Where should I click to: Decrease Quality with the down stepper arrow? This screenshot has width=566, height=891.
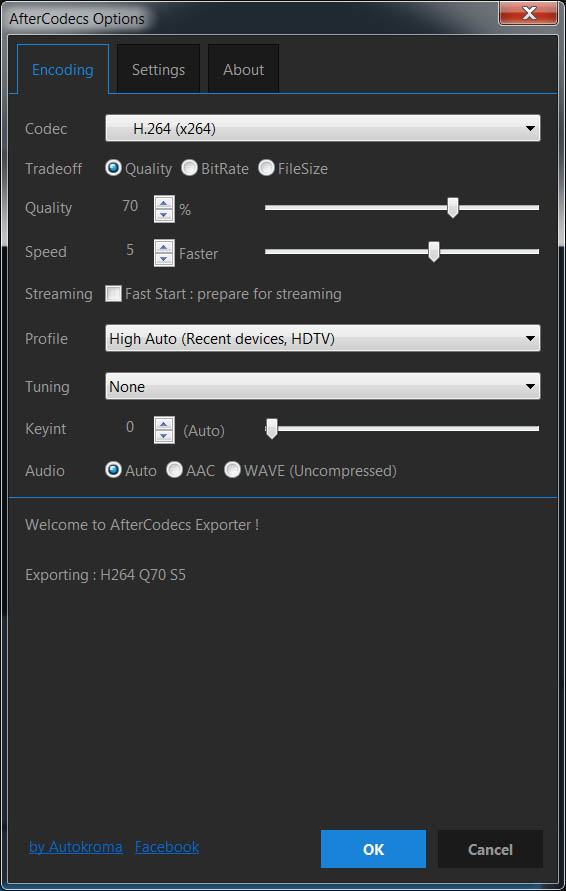[164, 215]
